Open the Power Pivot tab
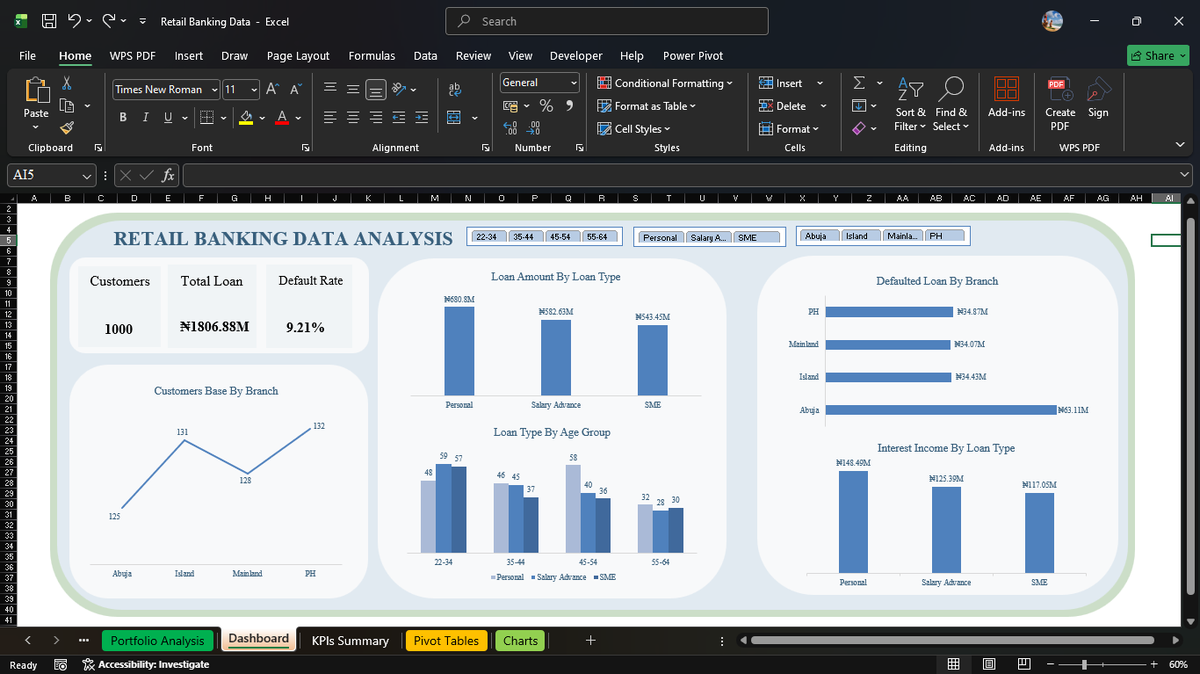Screen dimensions: 1200x674 (693, 56)
